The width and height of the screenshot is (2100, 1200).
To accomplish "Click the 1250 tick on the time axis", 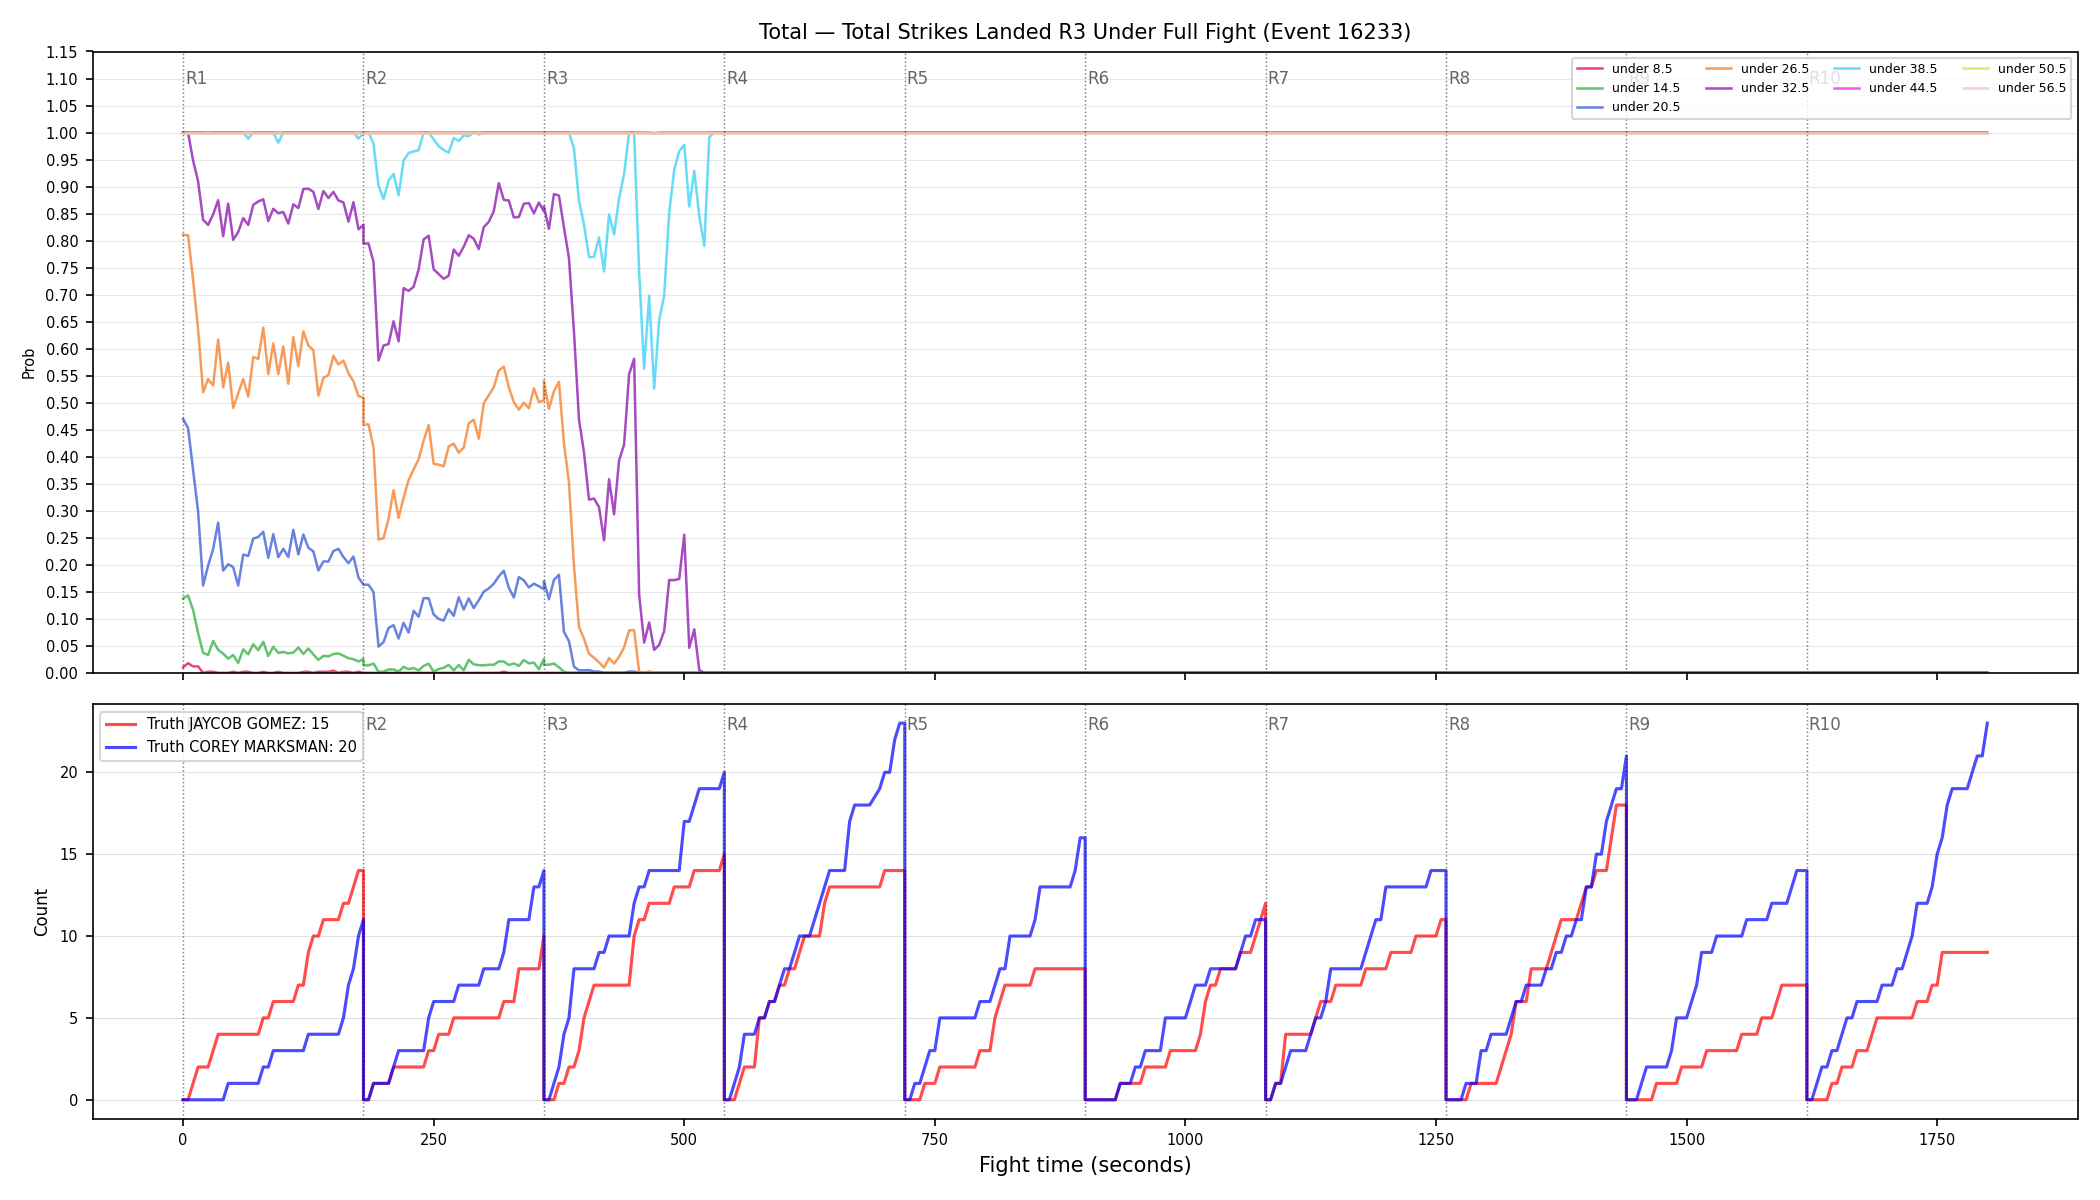I will click(x=1436, y=1138).
